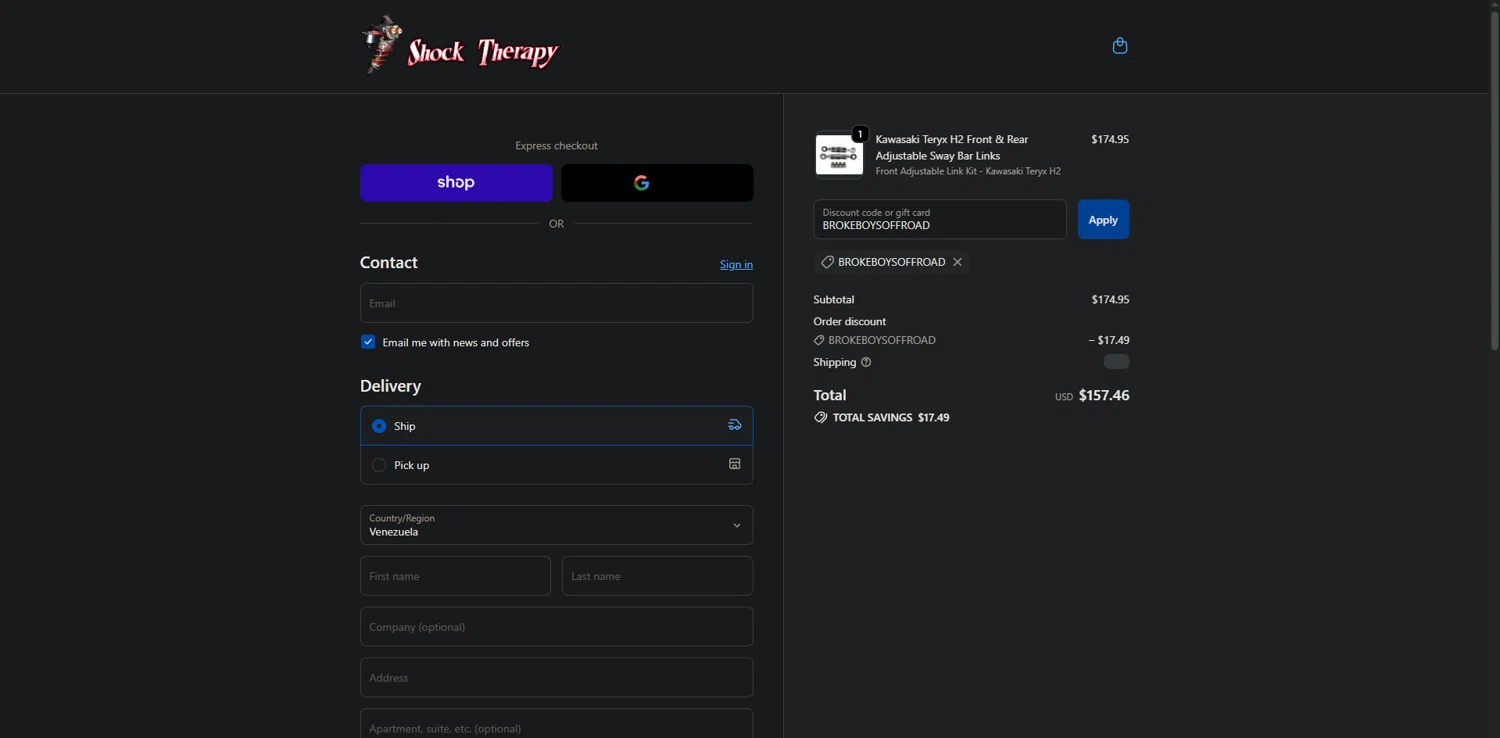This screenshot has height=738, width=1500.
Task: Click the Total amount $157.46
Action: tap(1104, 395)
